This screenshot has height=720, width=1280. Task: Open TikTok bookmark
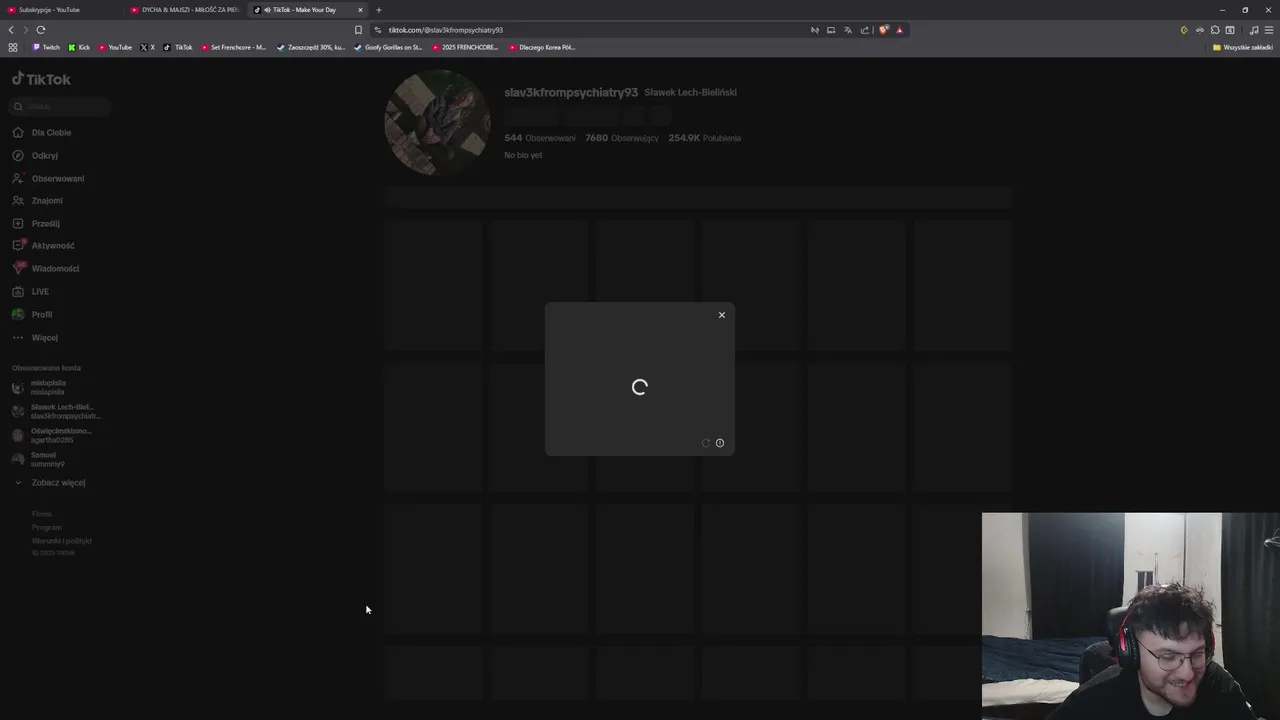click(178, 47)
